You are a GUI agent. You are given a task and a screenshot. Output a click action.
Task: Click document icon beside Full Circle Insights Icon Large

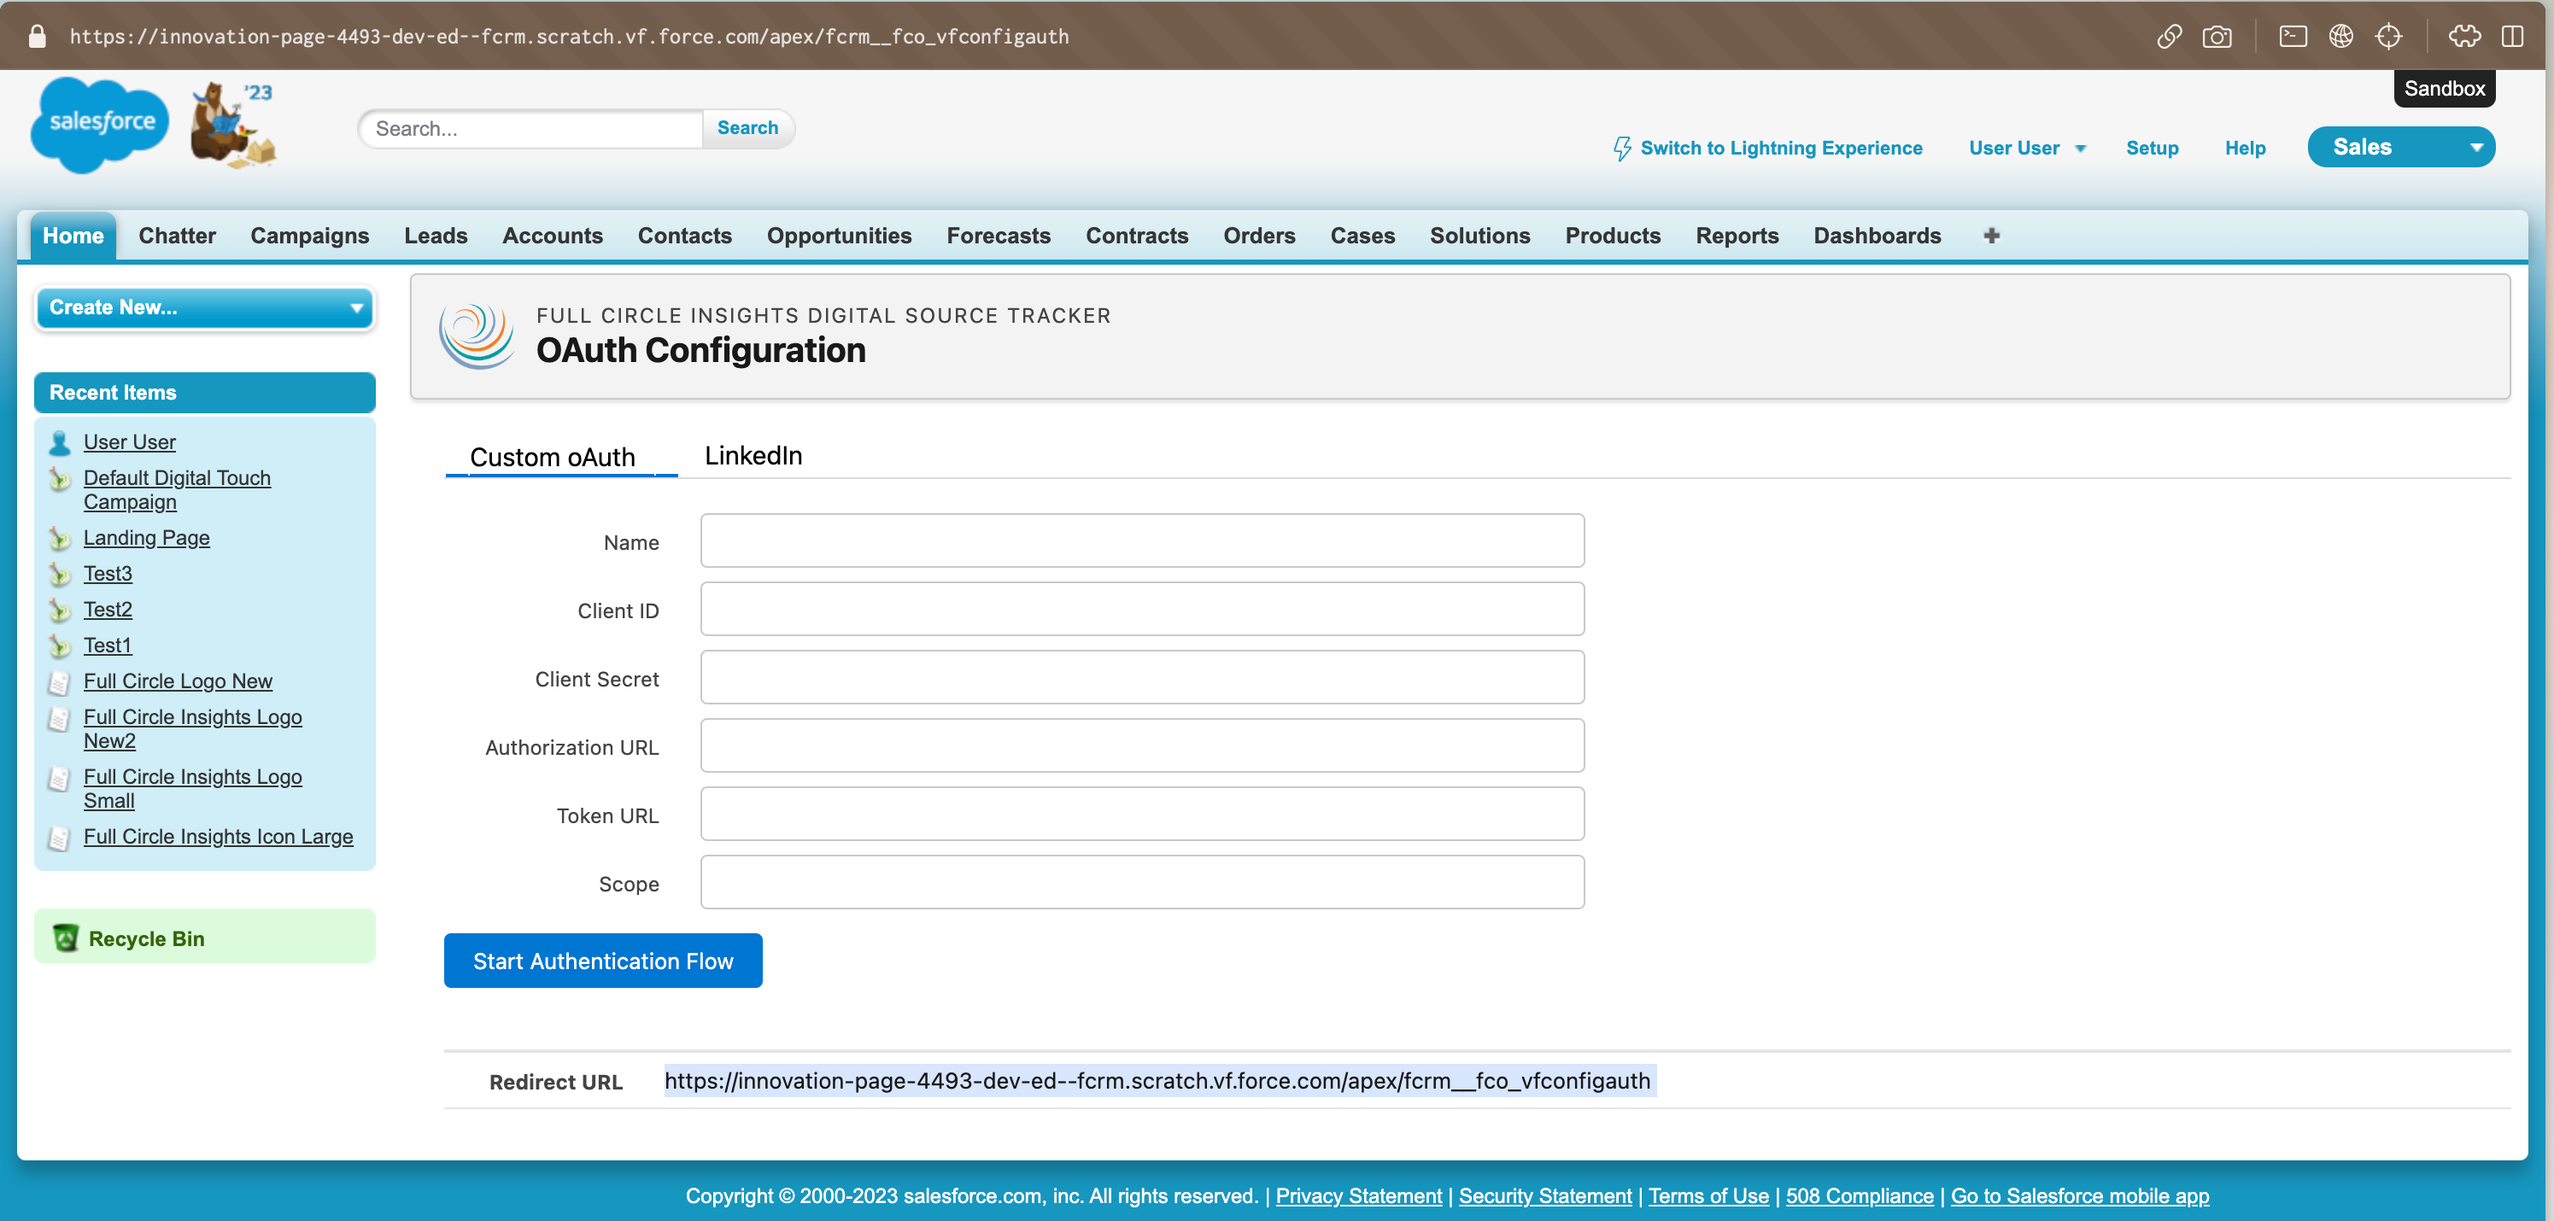click(x=60, y=838)
